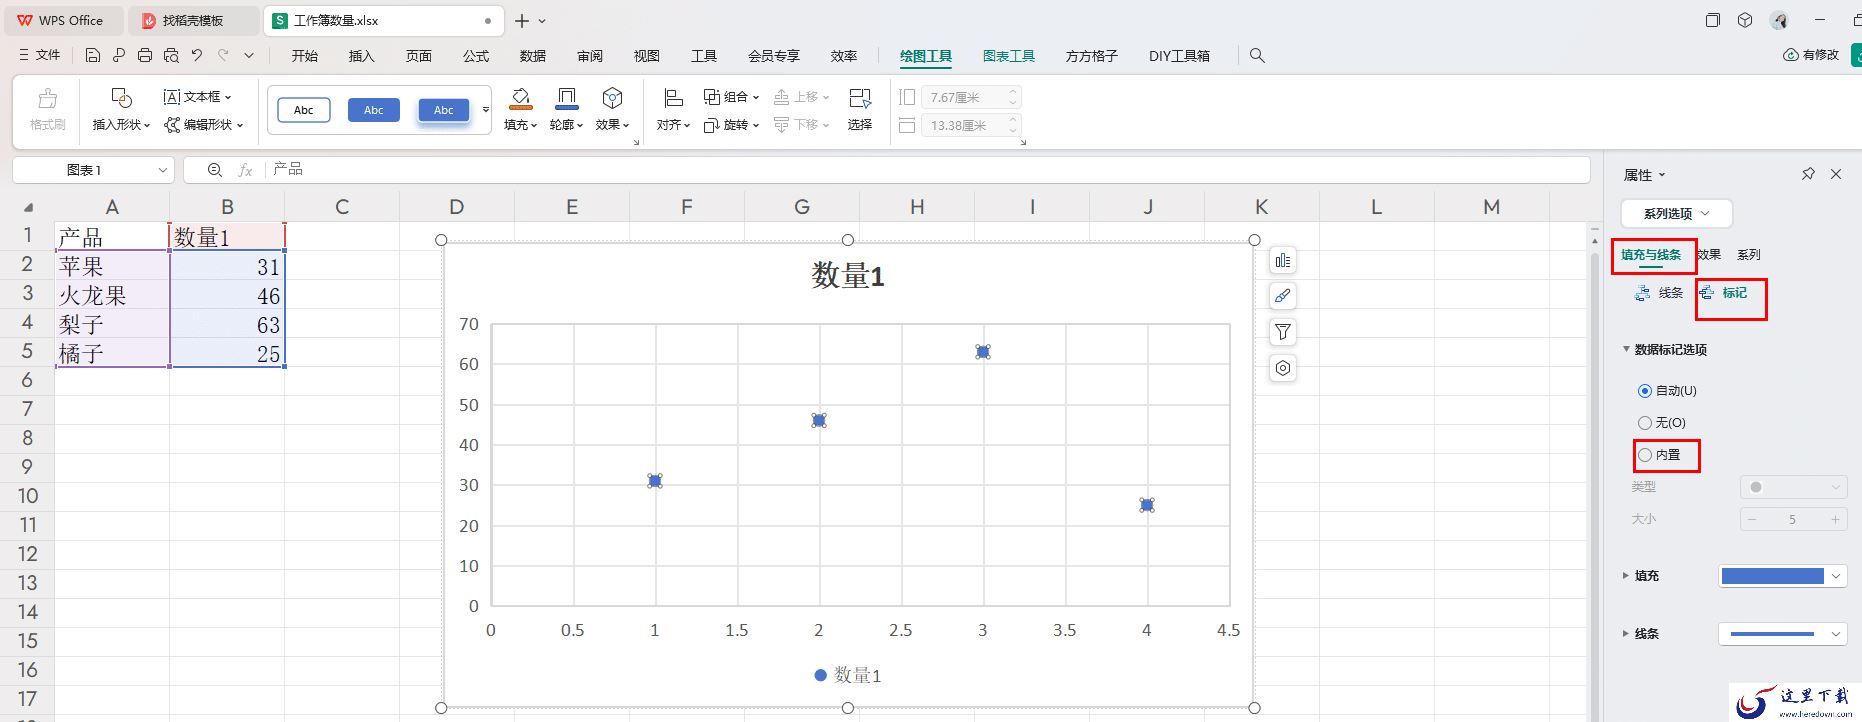The height and width of the screenshot is (722, 1862).
Task: Switch to Chart Tools (图表工具) tab
Action: (x=1009, y=56)
